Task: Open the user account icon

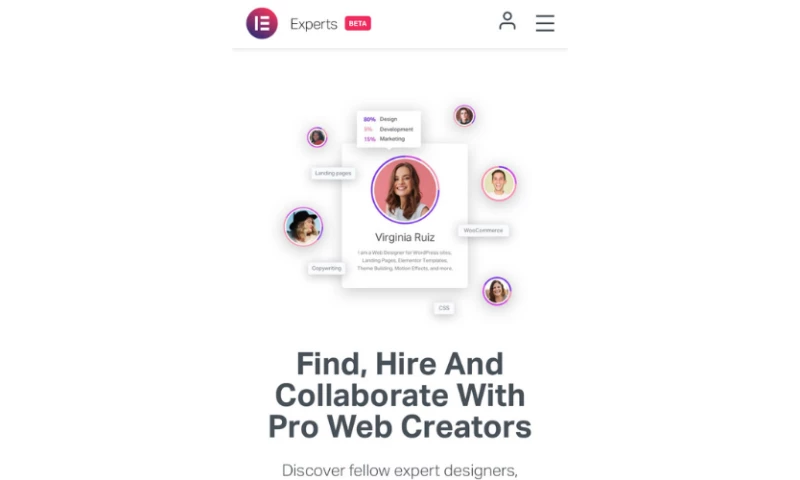Action: click(x=507, y=21)
